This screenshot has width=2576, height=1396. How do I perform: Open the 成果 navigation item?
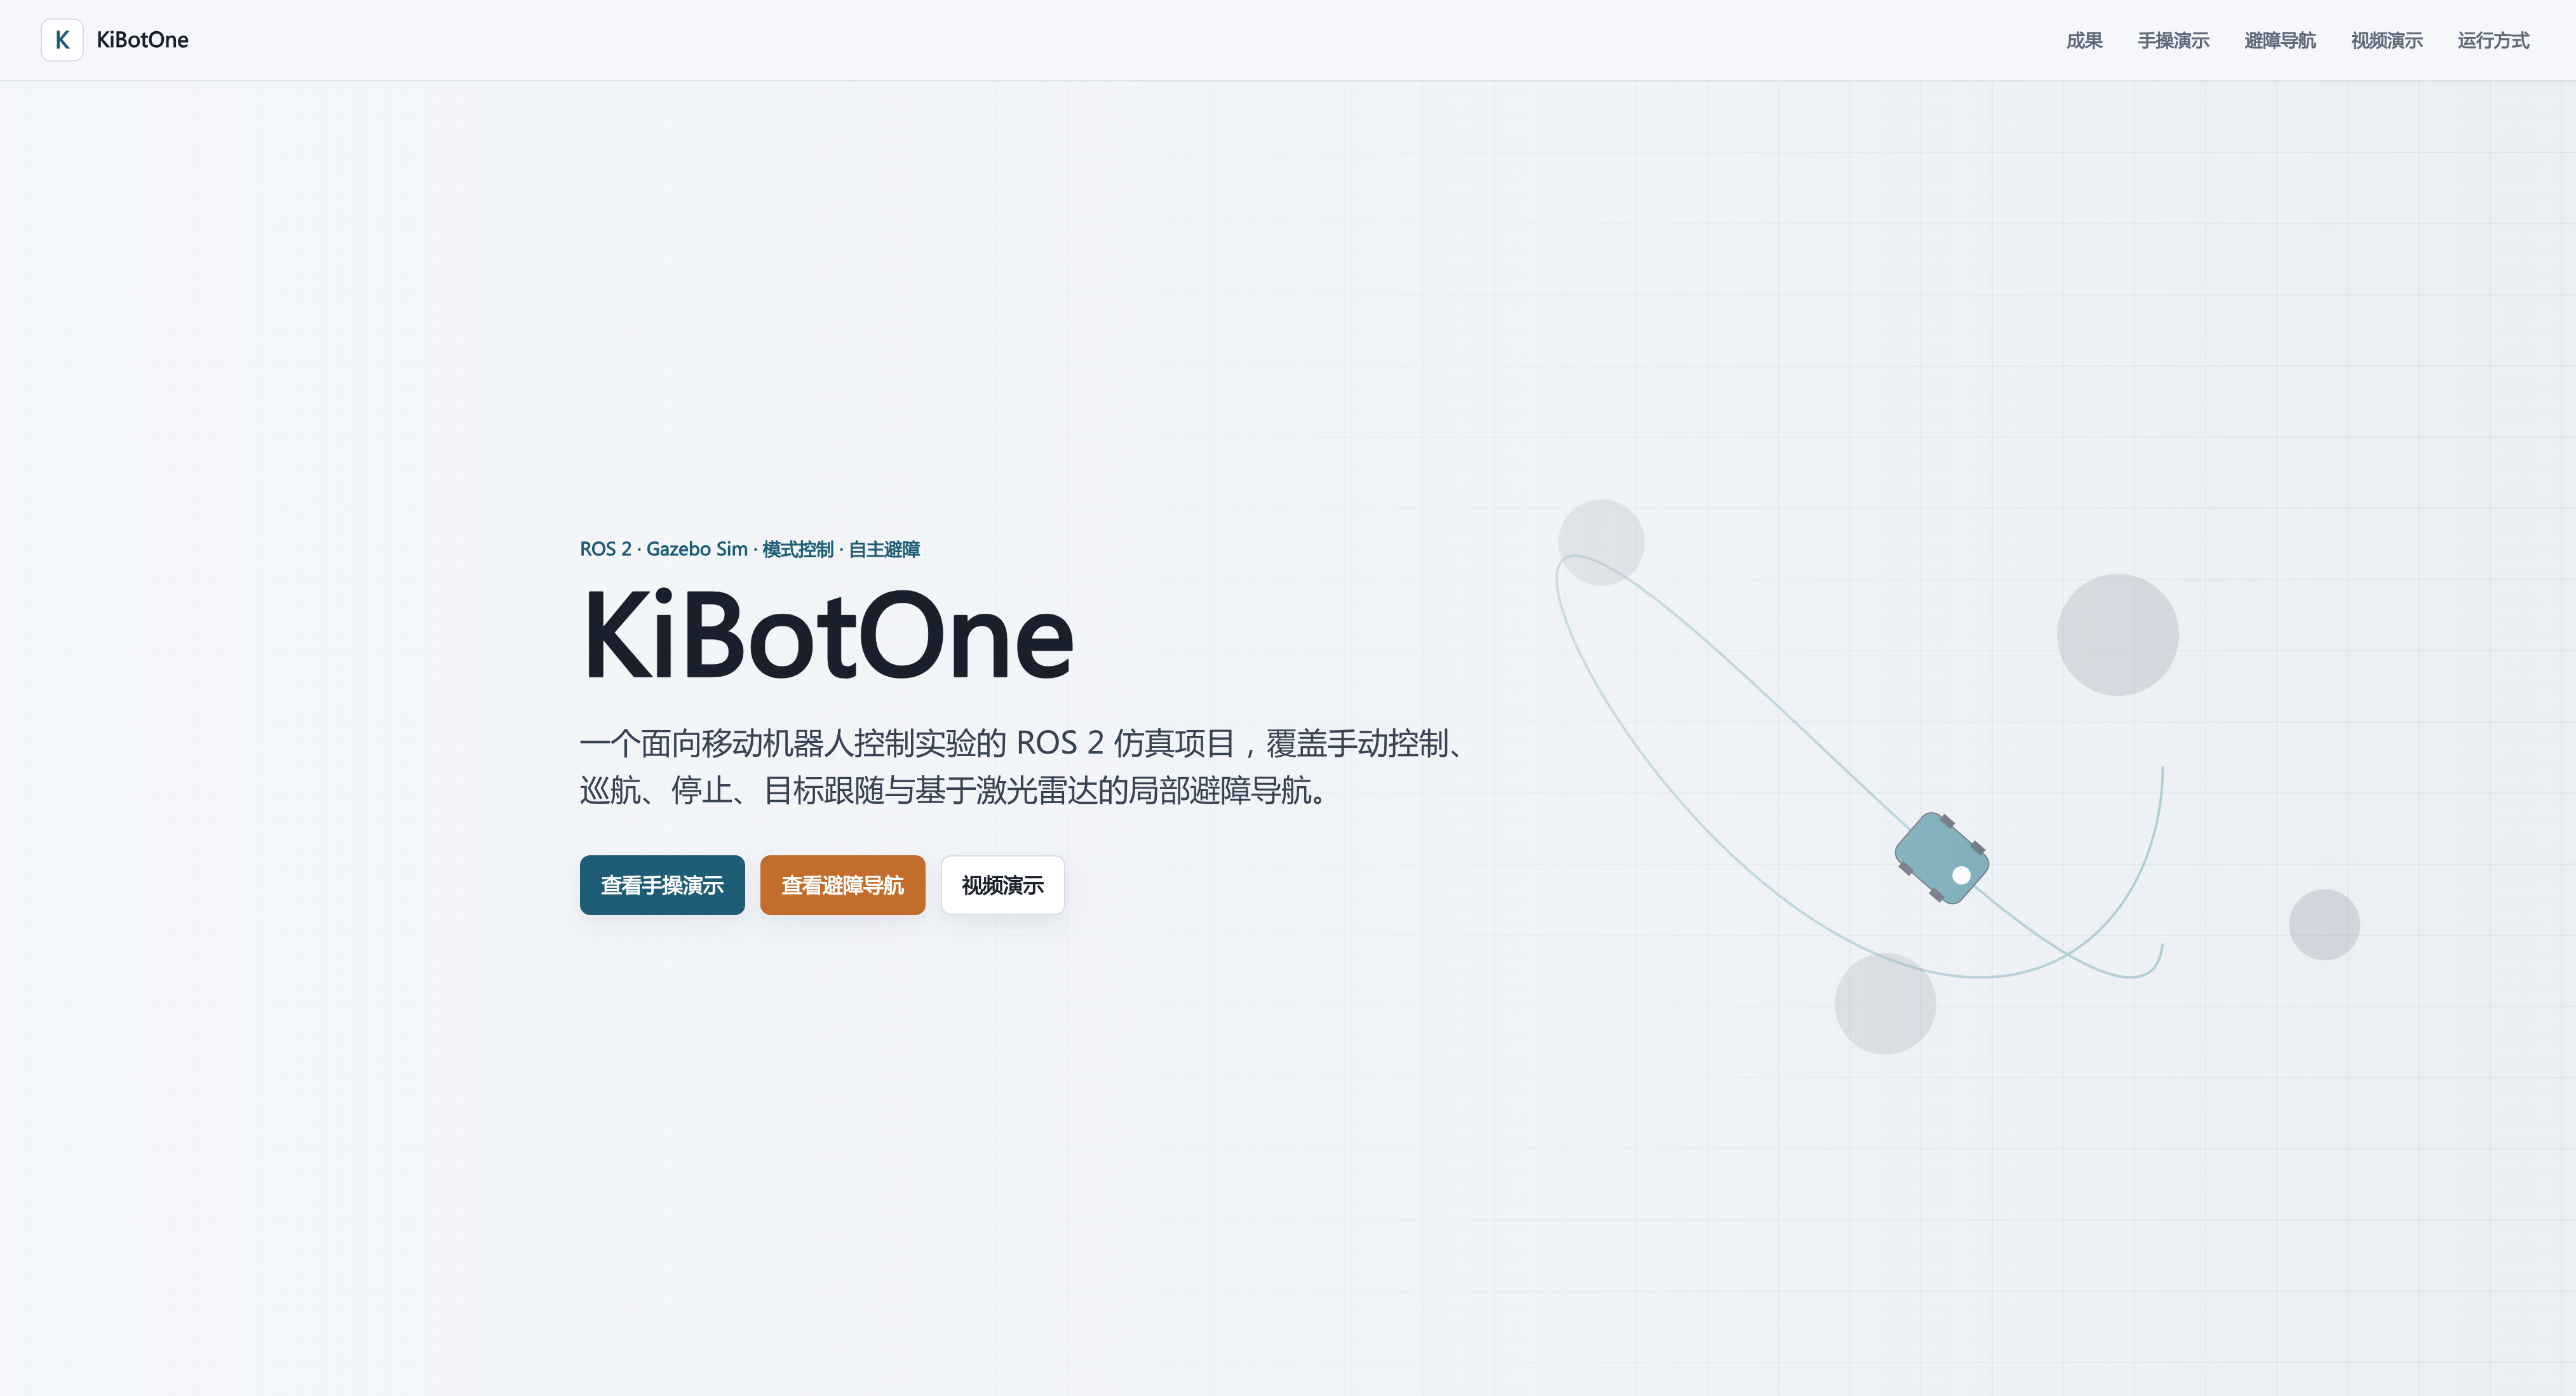(2084, 40)
